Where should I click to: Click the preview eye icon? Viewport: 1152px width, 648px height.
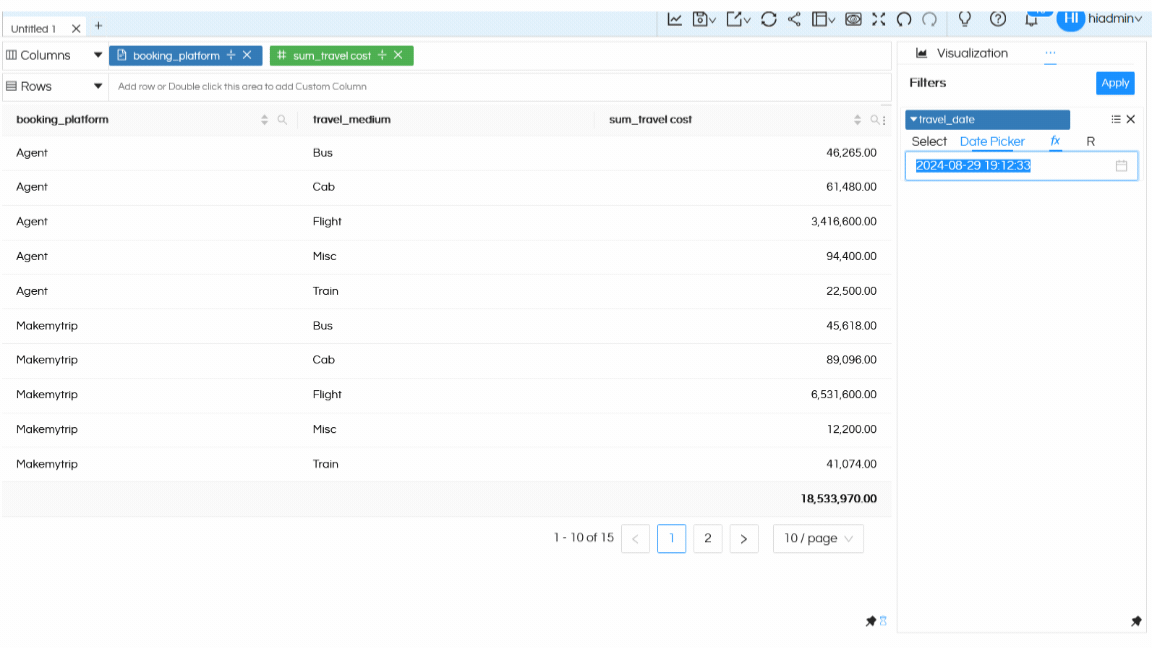tap(853, 19)
